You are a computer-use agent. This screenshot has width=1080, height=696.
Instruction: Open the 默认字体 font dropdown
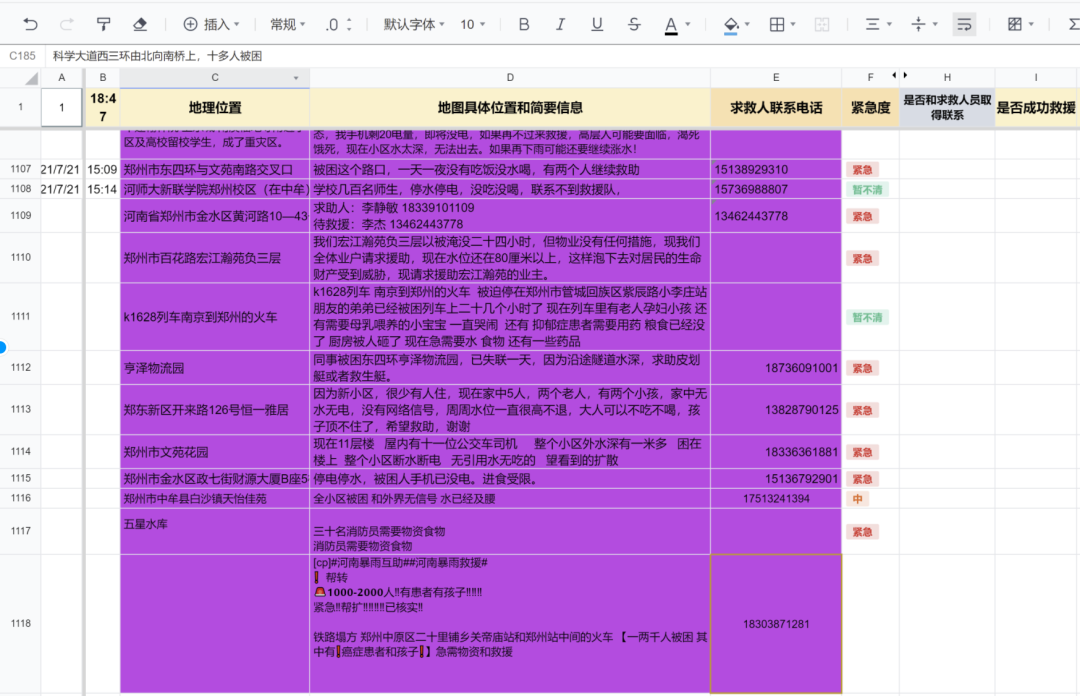click(x=414, y=25)
